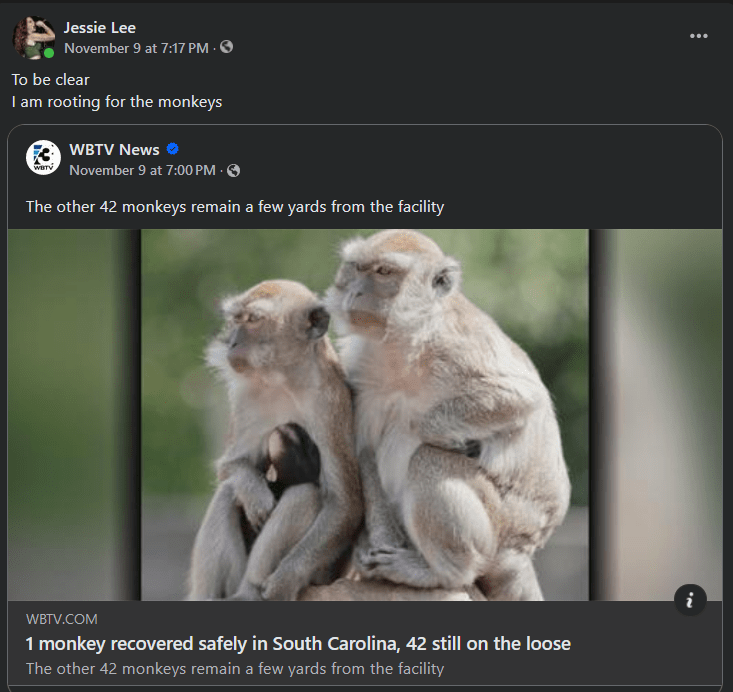Click the info icon on the link preview
Image resolution: width=733 pixels, height=692 pixels.
[690, 599]
